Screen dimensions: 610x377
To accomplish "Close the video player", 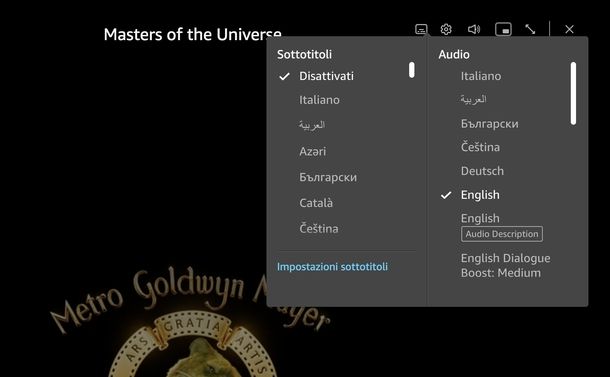I will point(569,29).
